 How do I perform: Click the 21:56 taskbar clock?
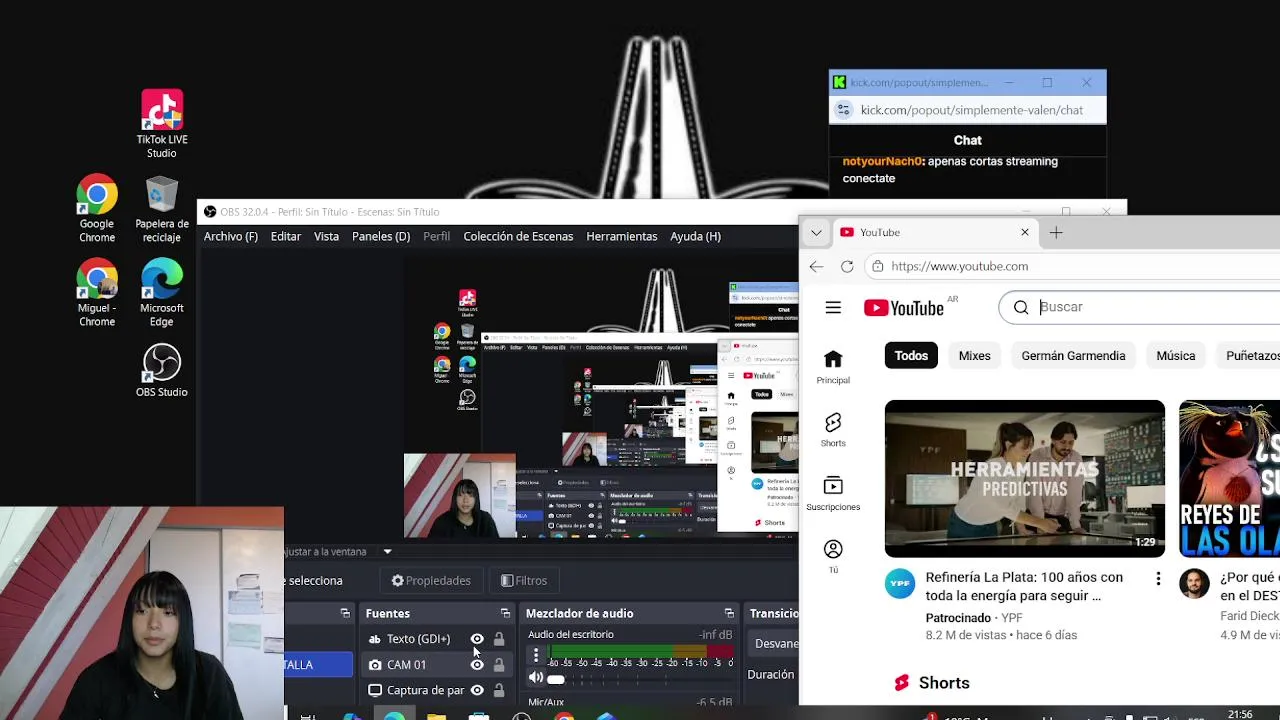tap(1240, 714)
